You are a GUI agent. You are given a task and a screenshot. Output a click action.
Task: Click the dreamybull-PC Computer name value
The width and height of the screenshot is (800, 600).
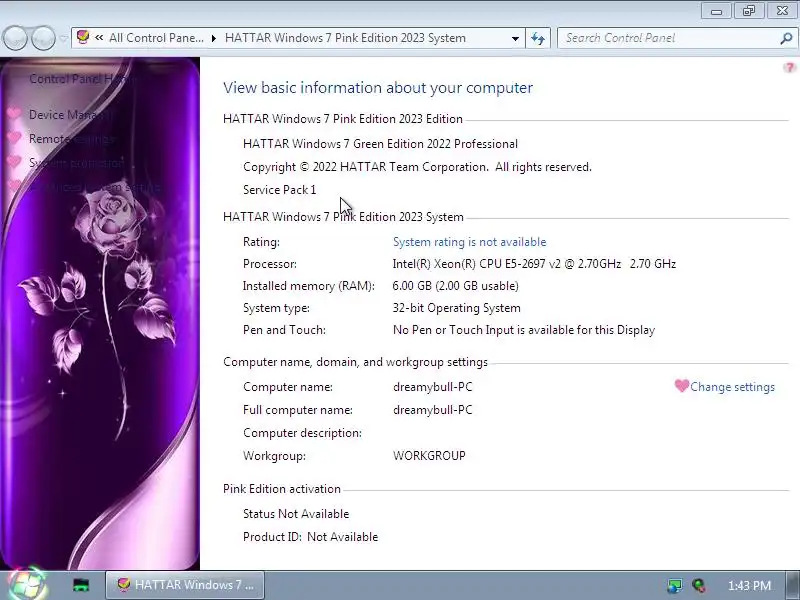tap(433, 387)
